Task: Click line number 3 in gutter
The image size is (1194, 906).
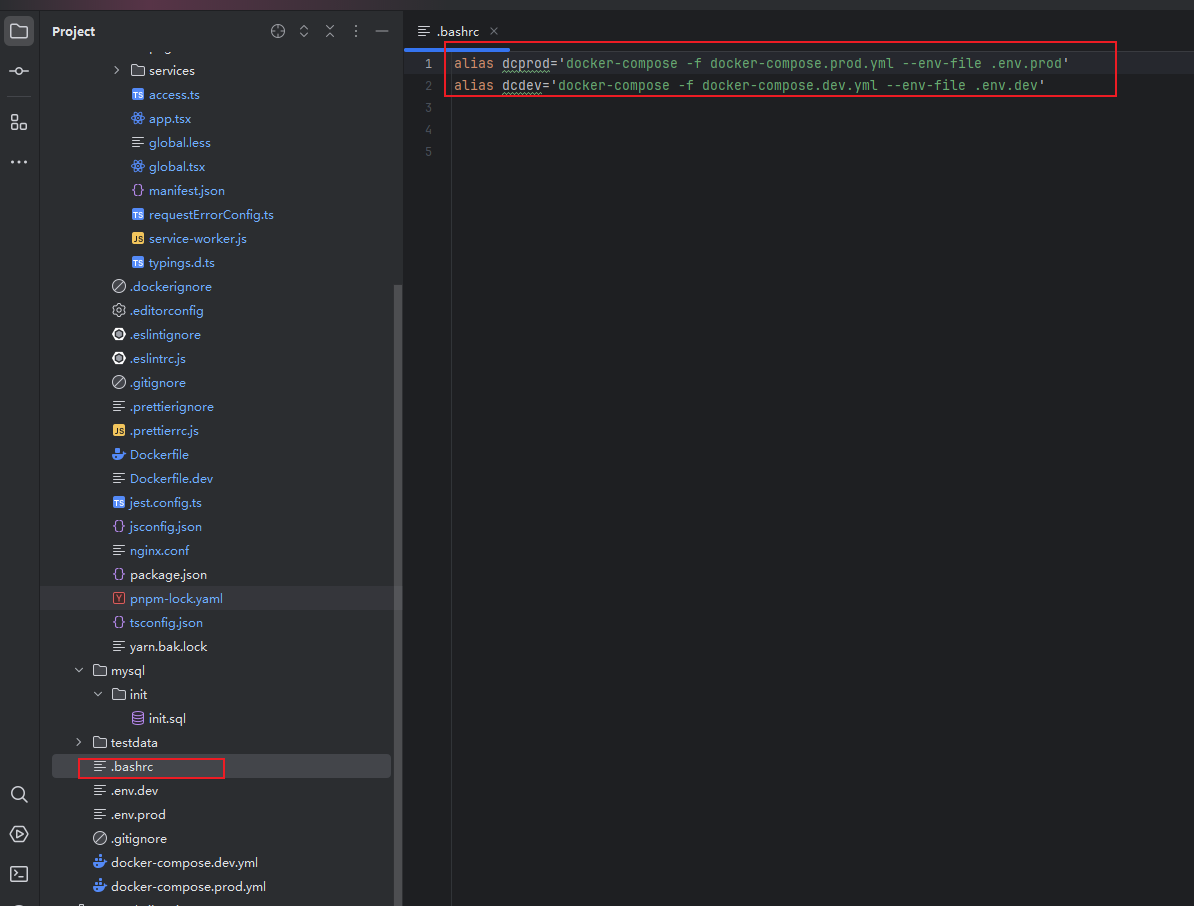Action: coord(428,107)
